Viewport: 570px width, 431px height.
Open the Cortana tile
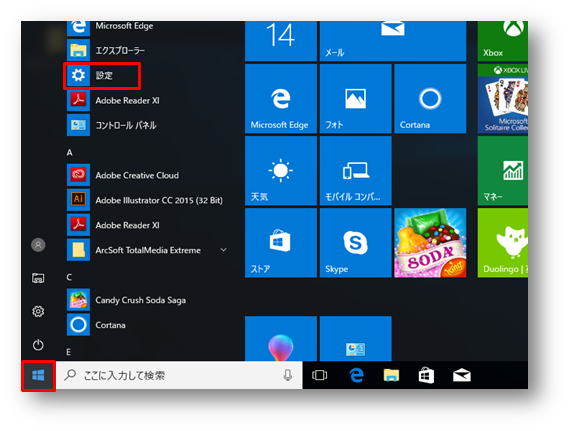pyautogui.click(x=430, y=99)
